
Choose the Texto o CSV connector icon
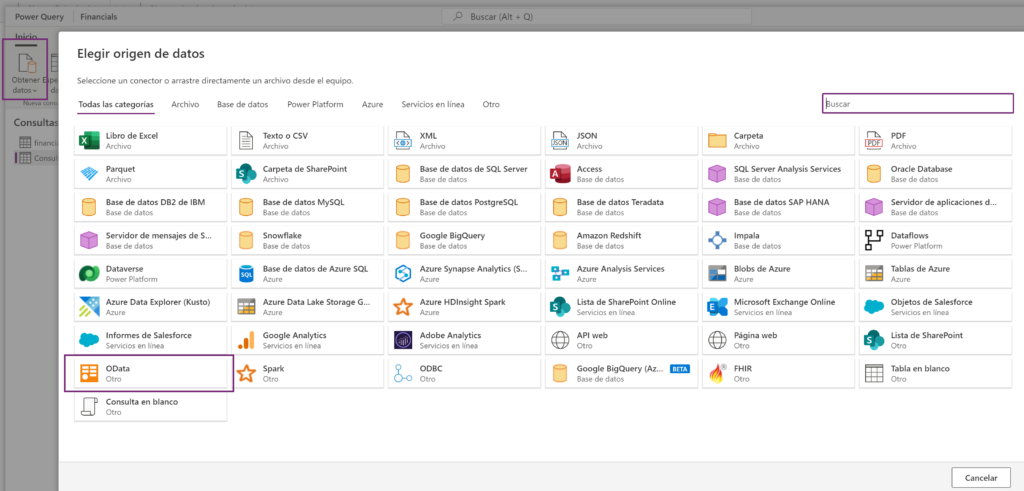[245, 140]
